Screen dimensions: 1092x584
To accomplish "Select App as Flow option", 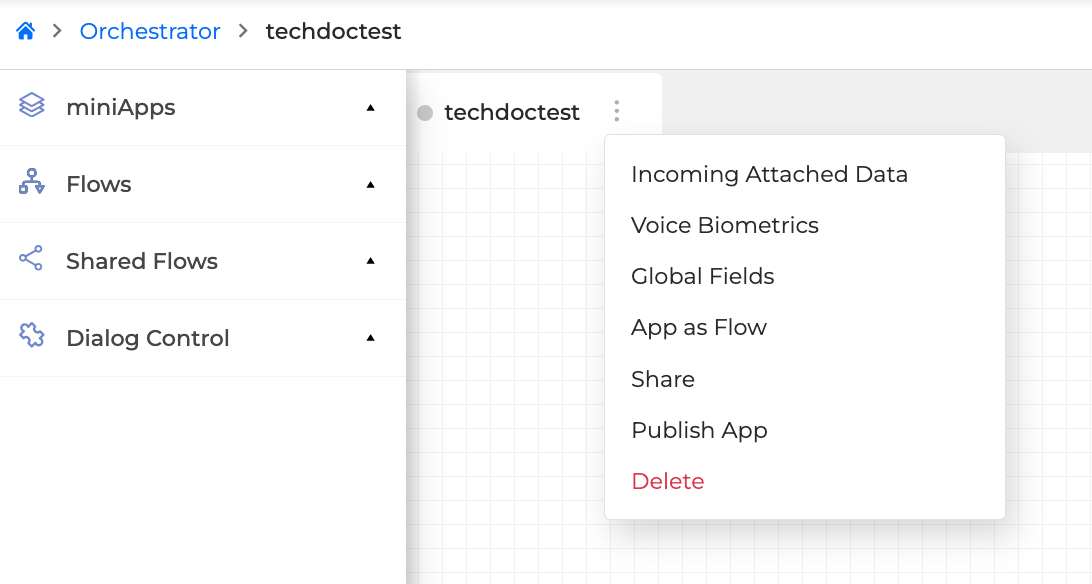I will 698,327.
